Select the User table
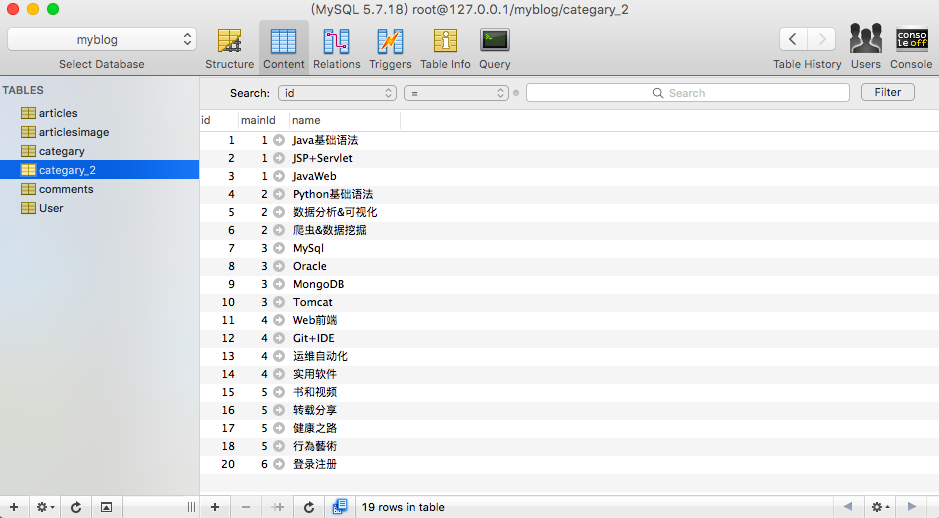Viewport: 939px width, 518px height. click(99, 208)
